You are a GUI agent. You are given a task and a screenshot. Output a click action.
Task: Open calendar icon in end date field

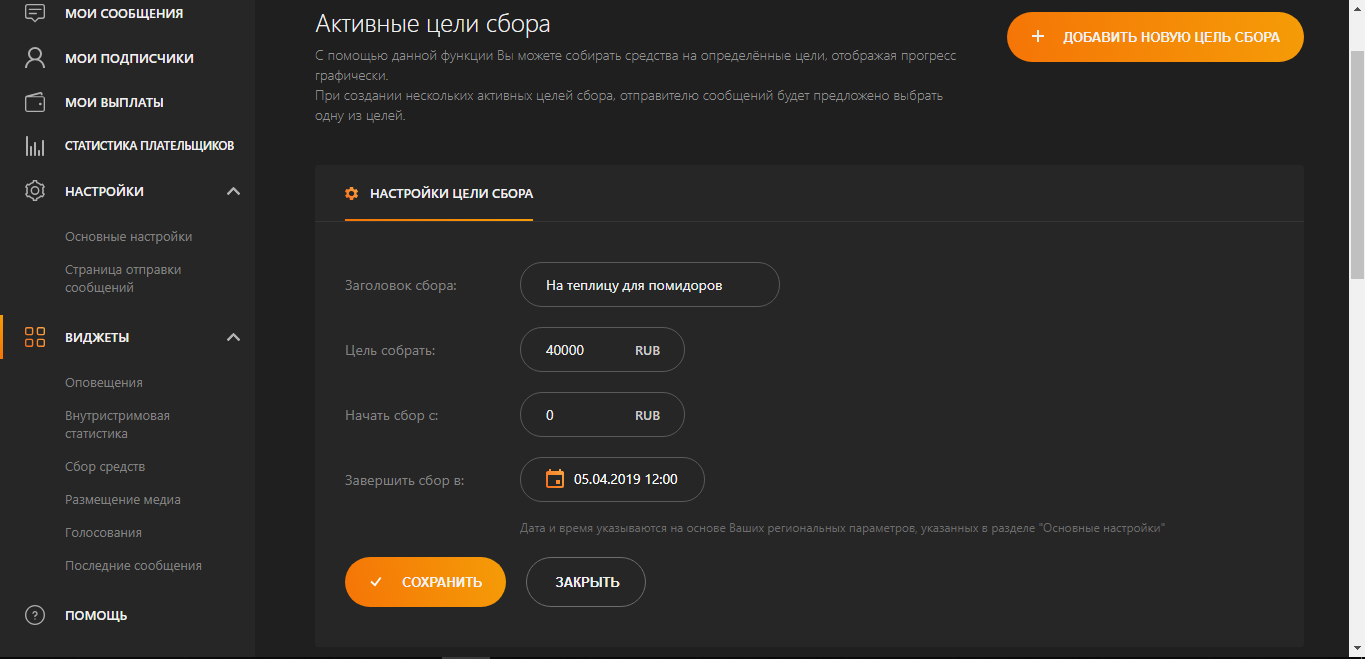554,479
